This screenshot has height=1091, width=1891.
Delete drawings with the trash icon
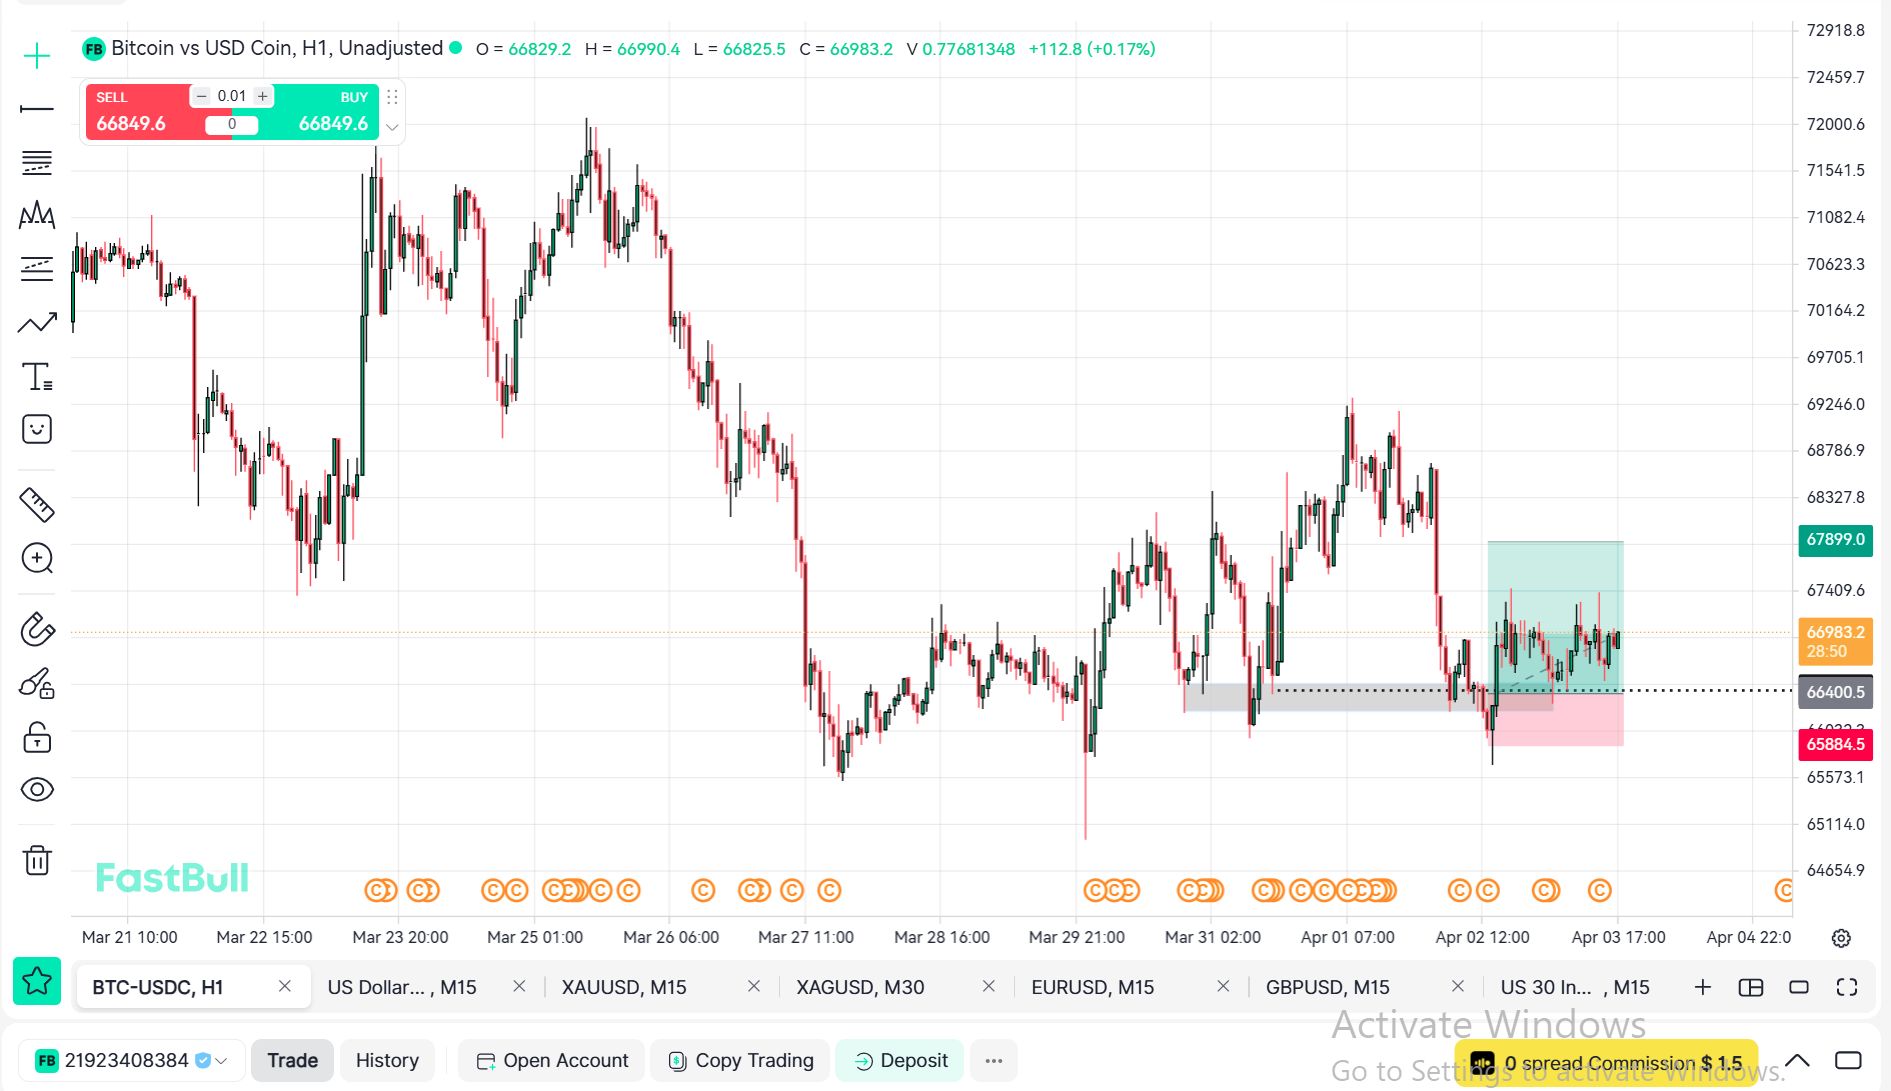[37, 860]
